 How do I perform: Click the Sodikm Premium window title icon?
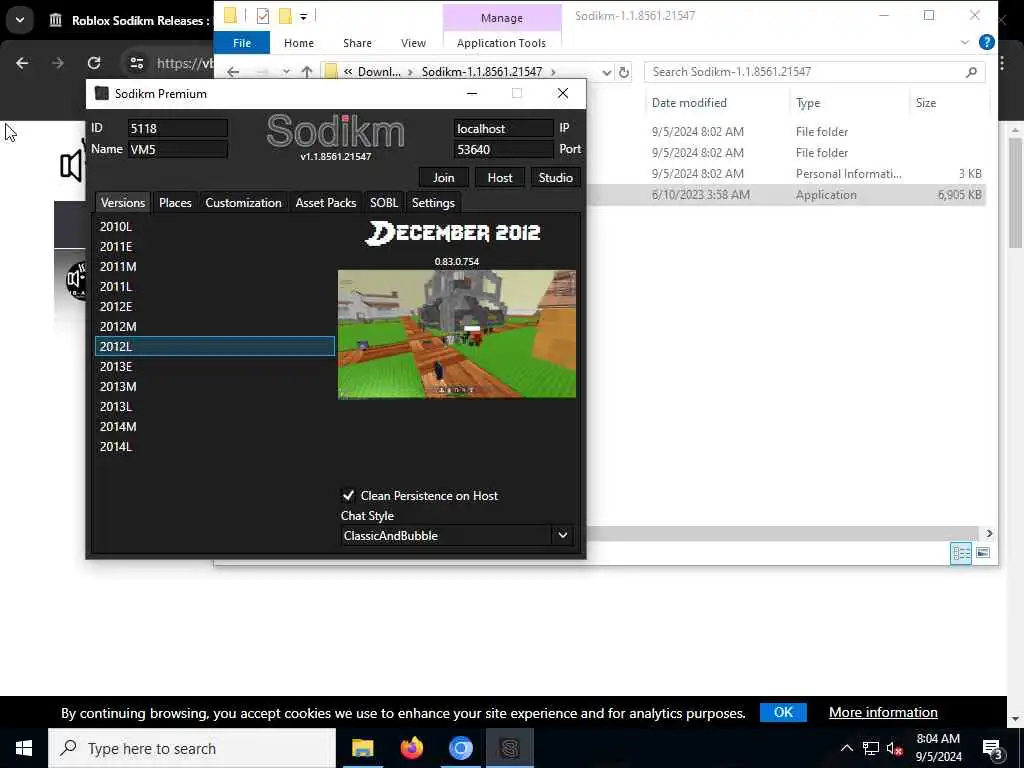[101, 93]
